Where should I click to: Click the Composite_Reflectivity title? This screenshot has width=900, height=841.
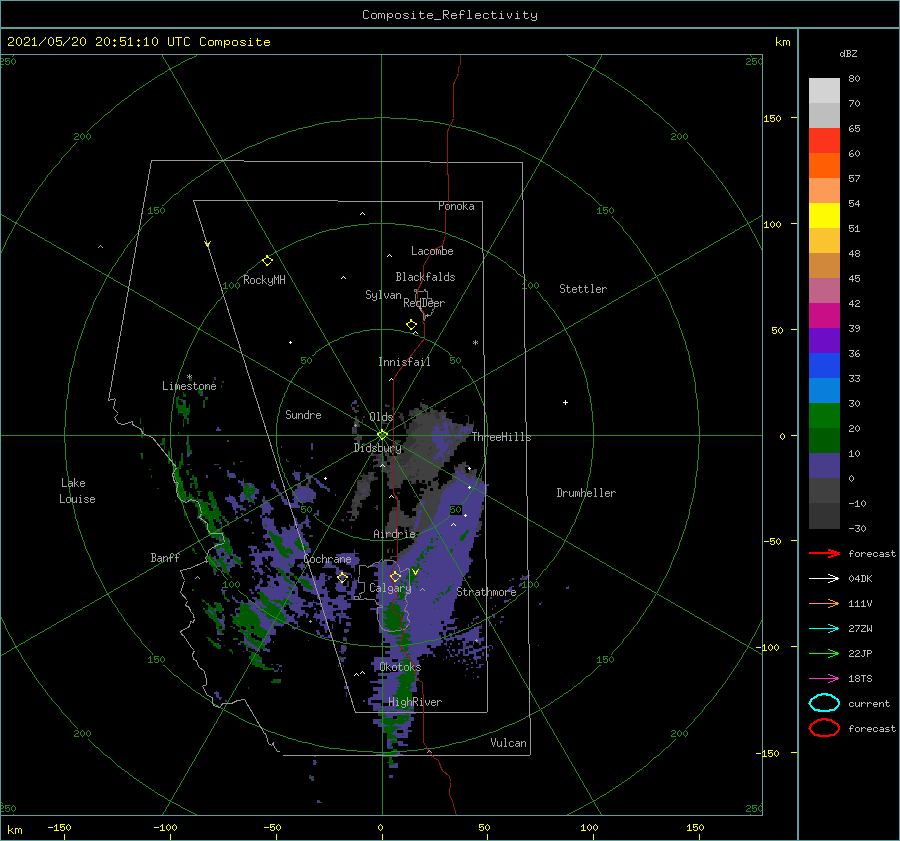tap(449, 15)
